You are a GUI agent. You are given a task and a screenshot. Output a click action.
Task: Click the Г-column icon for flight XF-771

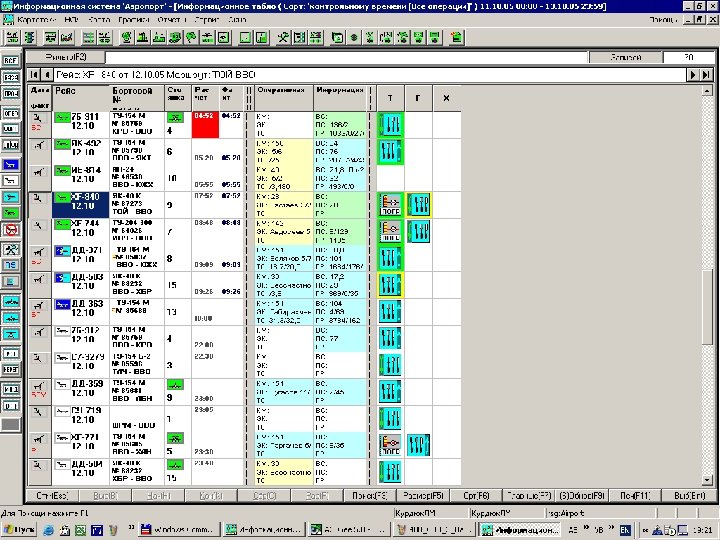(418, 445)
